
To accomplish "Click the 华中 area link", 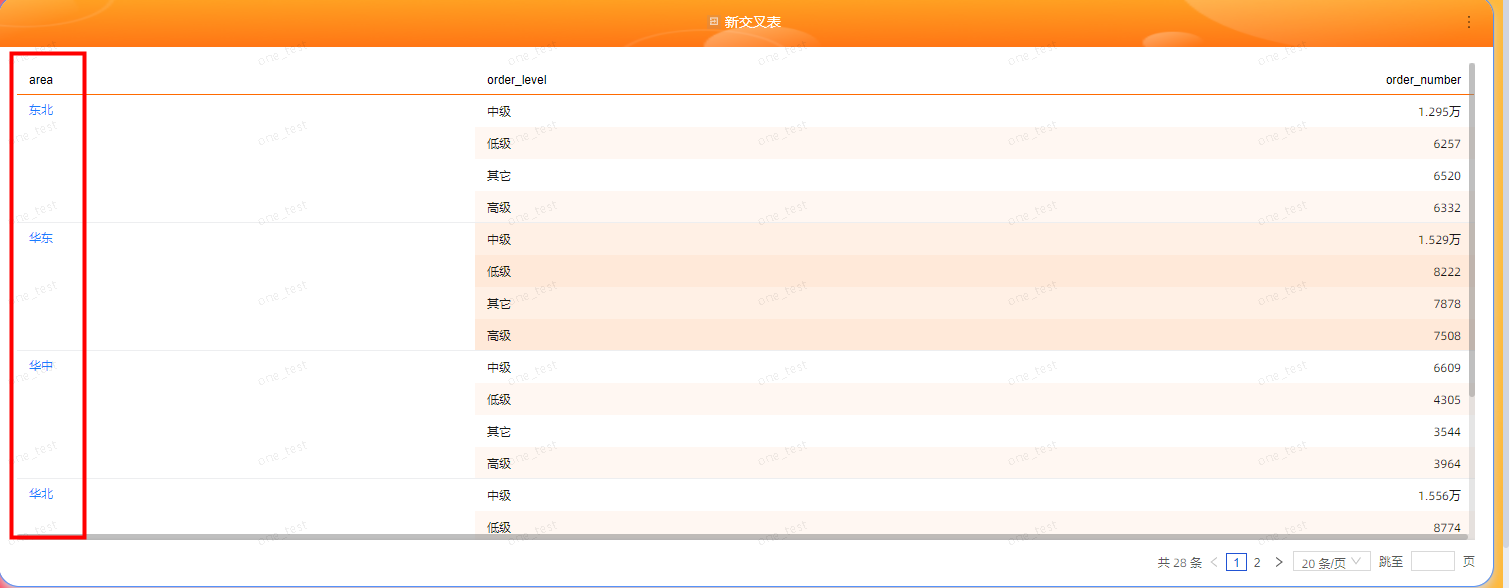I will point(41,366).
